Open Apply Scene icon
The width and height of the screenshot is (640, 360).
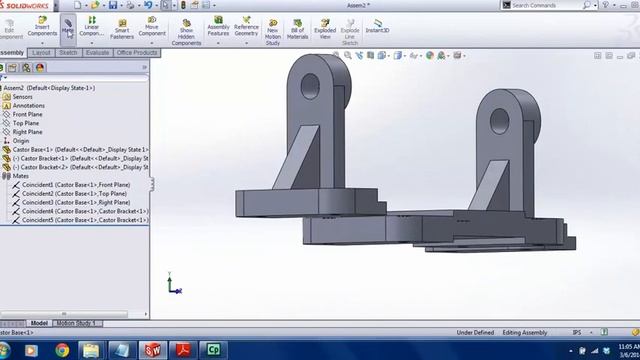point(441,55)
